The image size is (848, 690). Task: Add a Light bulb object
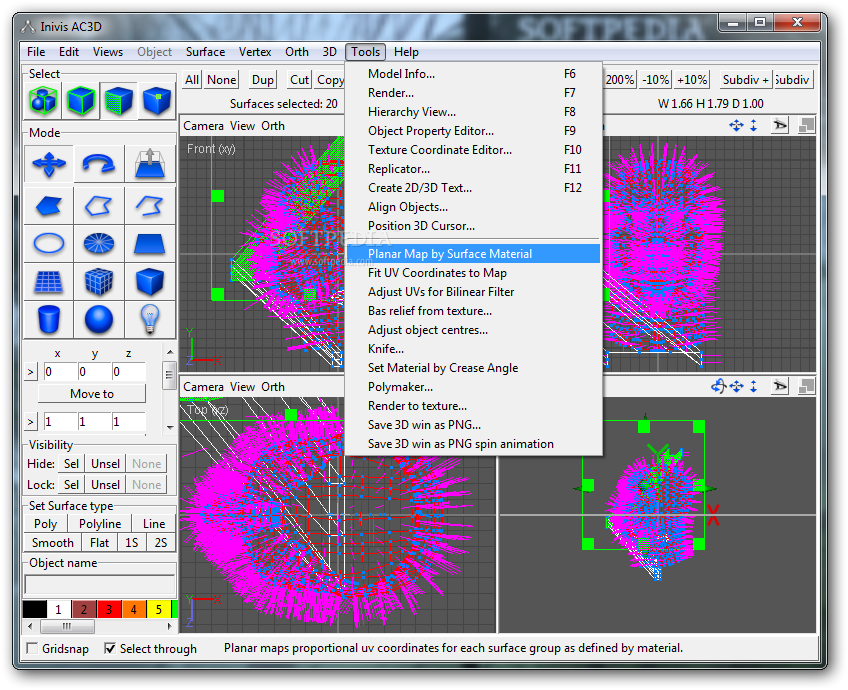[150, 320]
